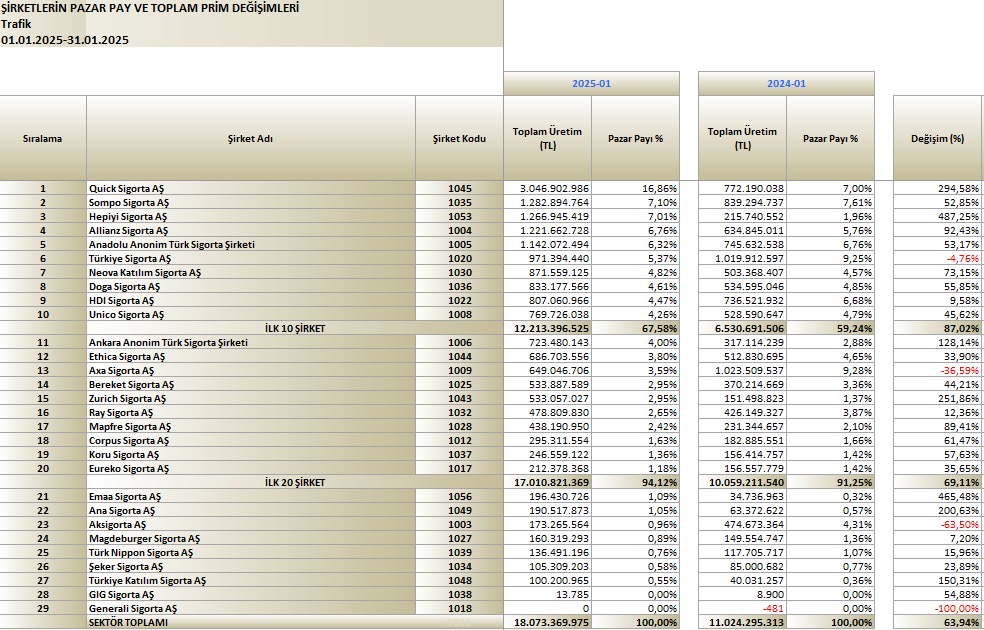Select Neova Katılım Sigorta AŞ cell
The image size is (984, 630).
coord(251,272)
